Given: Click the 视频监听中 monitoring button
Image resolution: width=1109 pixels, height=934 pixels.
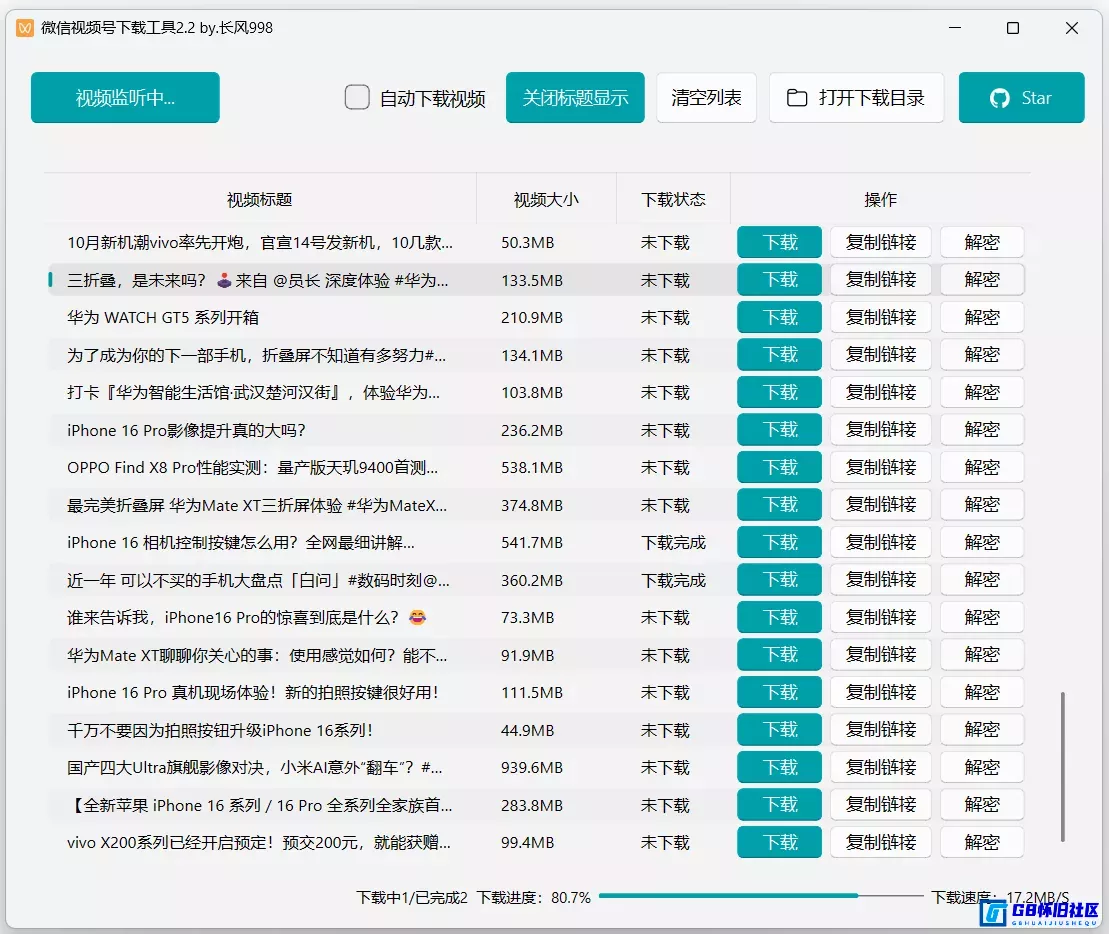Looking at the screenshot, I should tap(124, 98).
